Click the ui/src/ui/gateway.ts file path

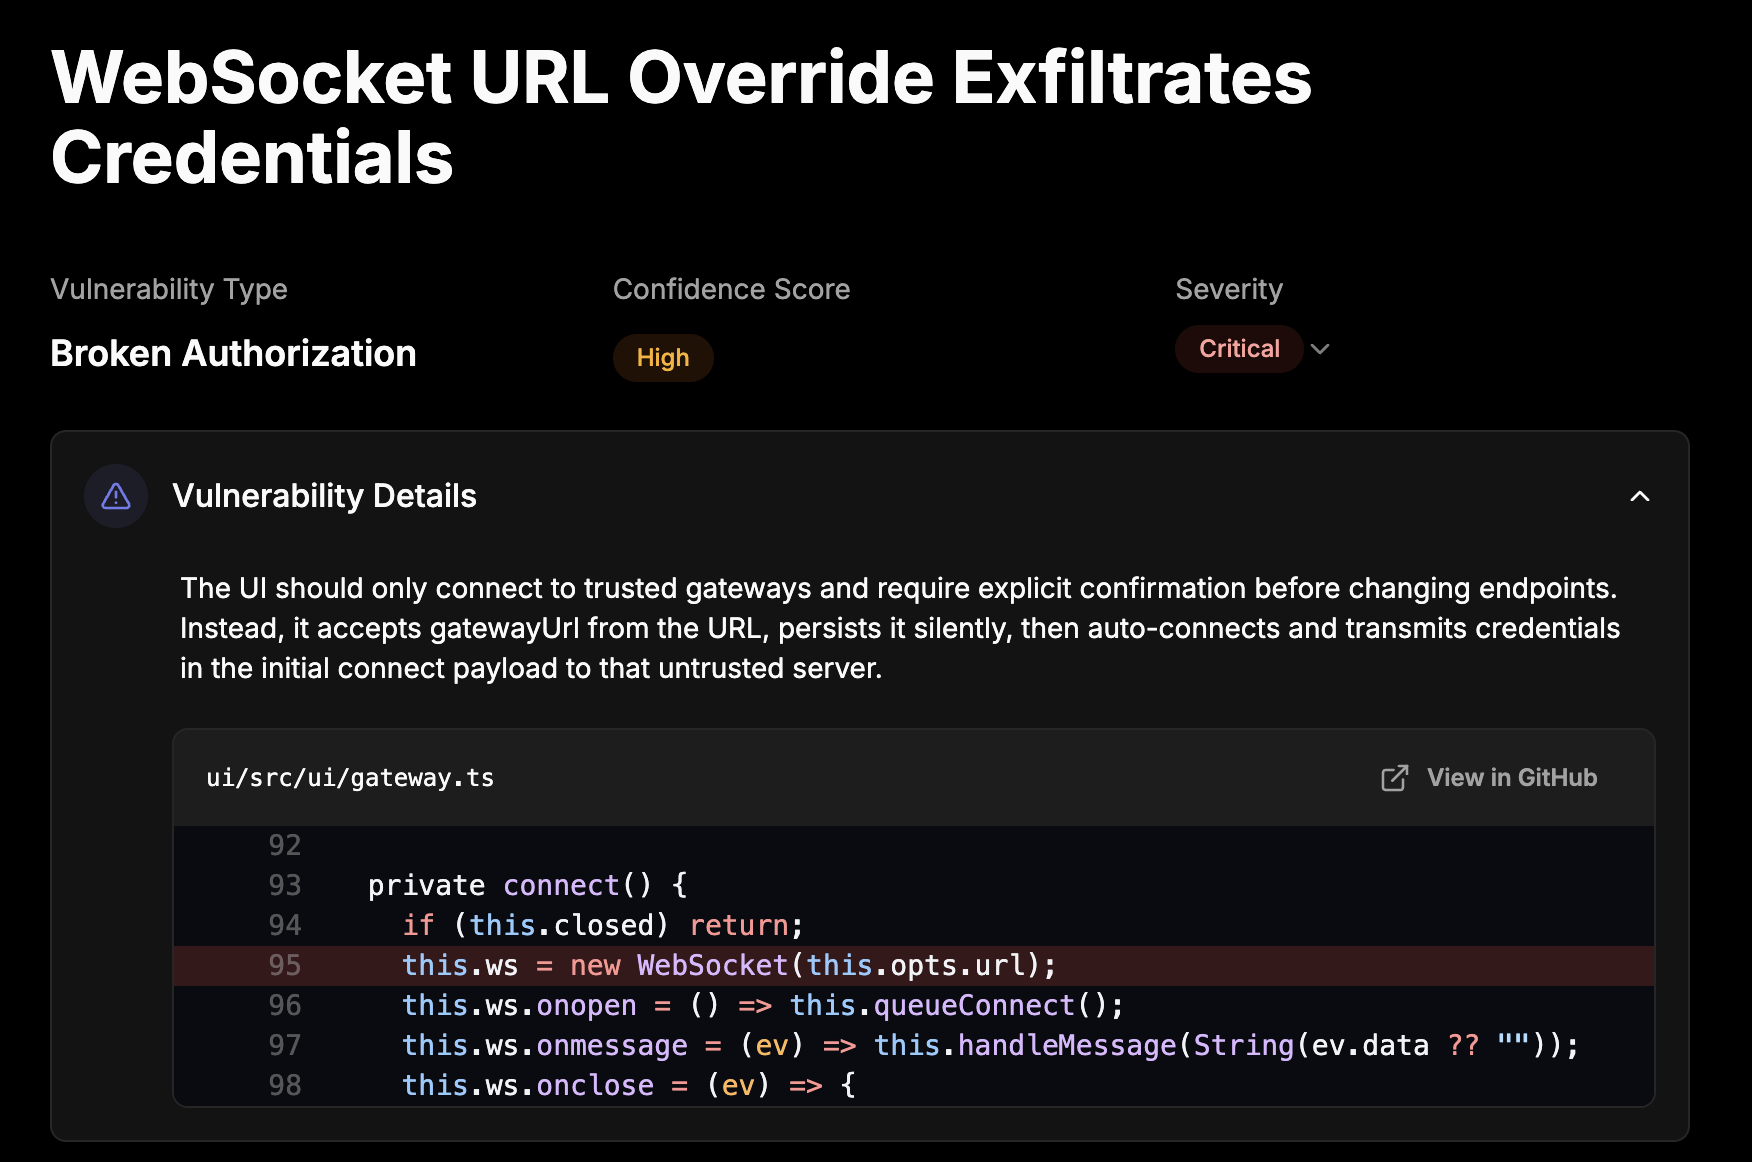350,778
